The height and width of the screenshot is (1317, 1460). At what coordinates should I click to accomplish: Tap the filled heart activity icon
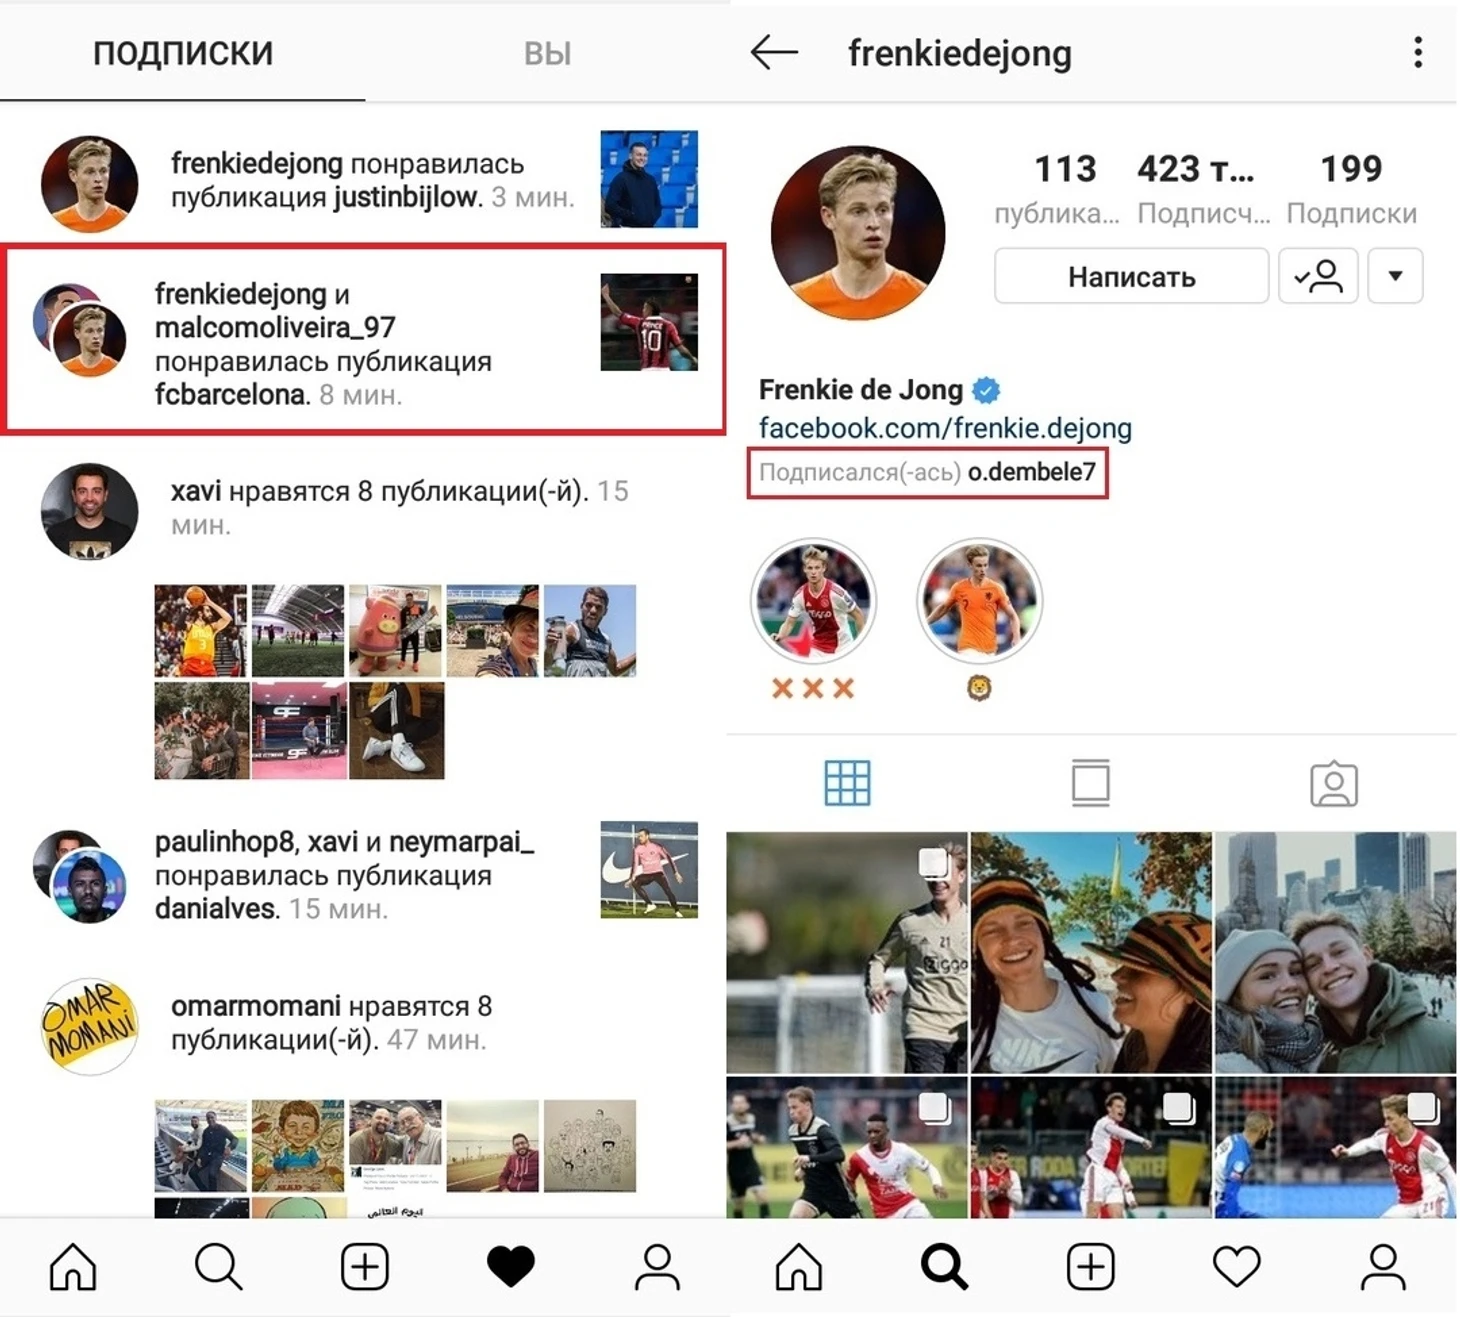pyautogui.click(x=510, y=1267)
